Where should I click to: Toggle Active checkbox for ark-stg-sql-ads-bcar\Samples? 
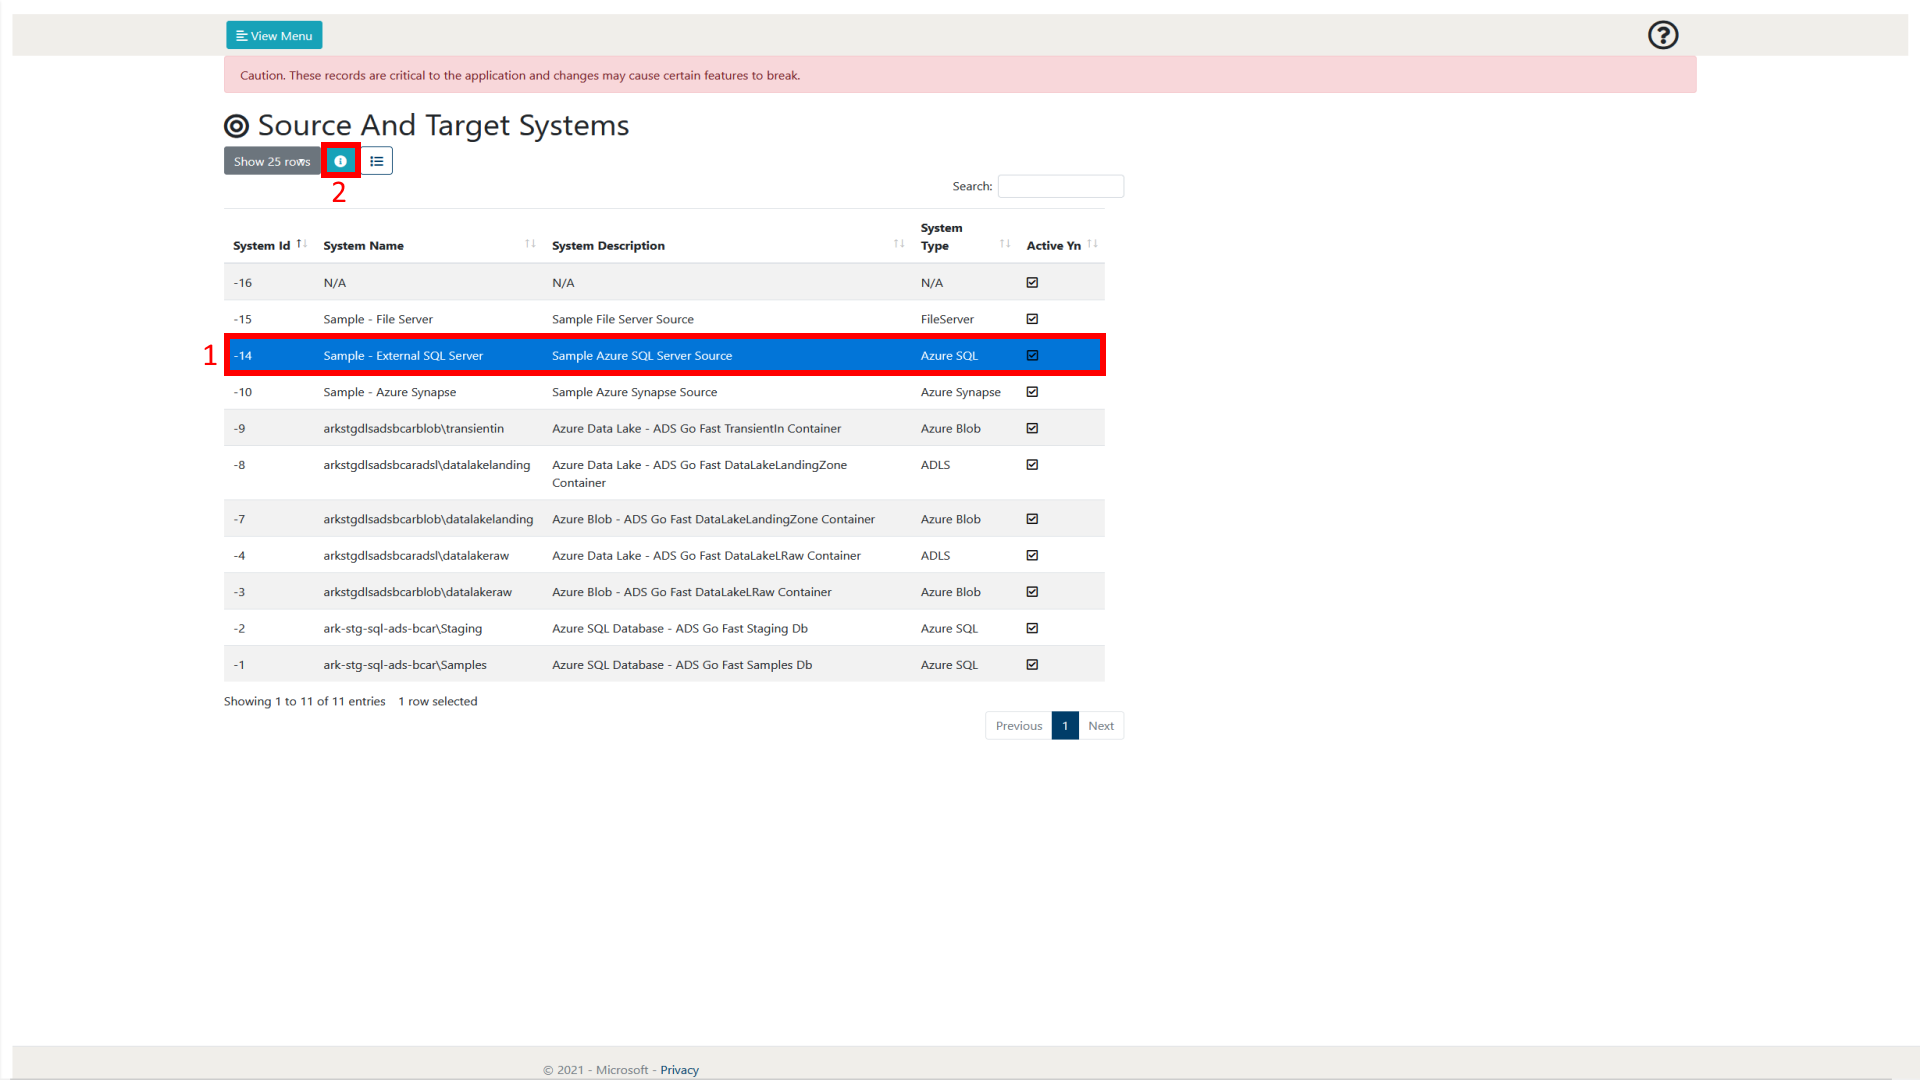(1032, 665)
